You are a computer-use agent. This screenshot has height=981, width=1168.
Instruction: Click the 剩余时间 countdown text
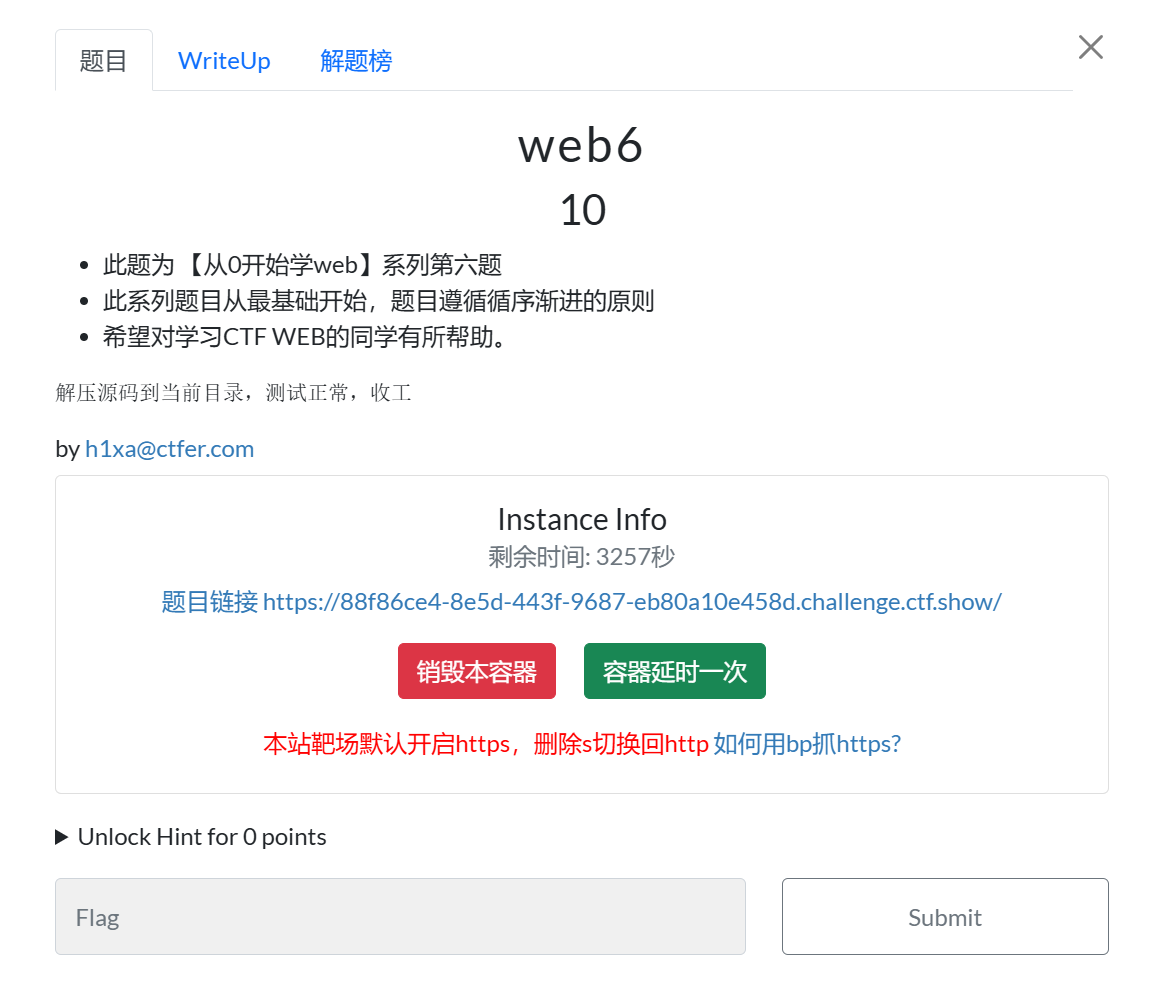pyautogui.click(x=581, y=557)
